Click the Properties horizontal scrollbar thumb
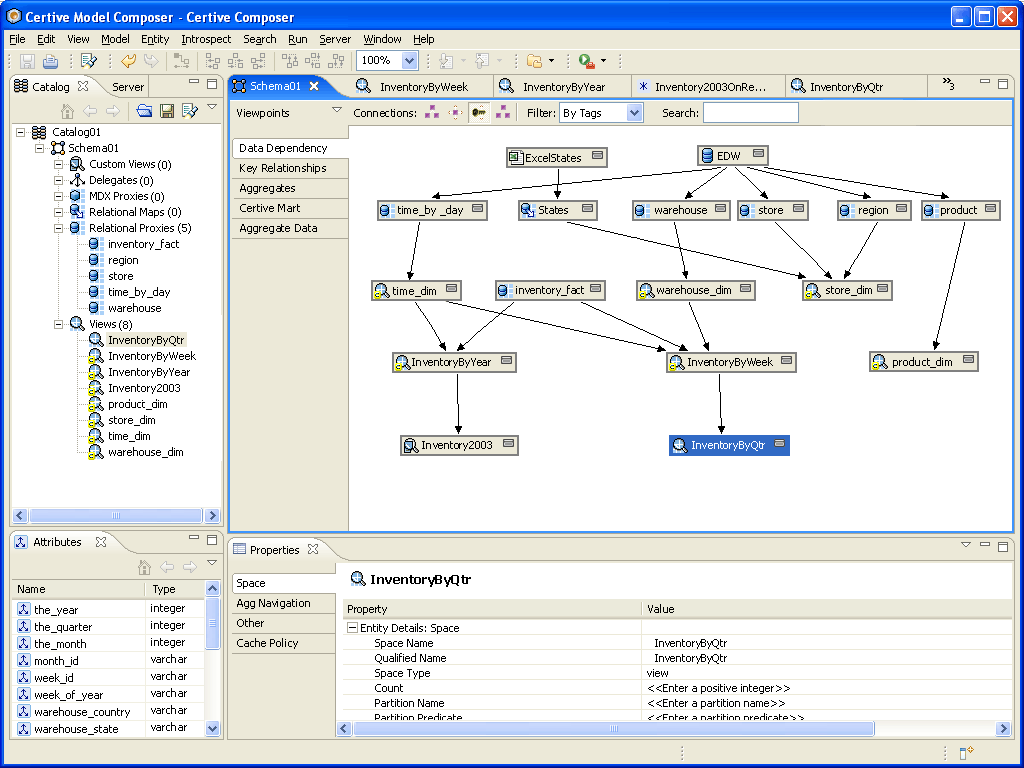Viewport: 1024px width, 768px height. coord(613,728)
